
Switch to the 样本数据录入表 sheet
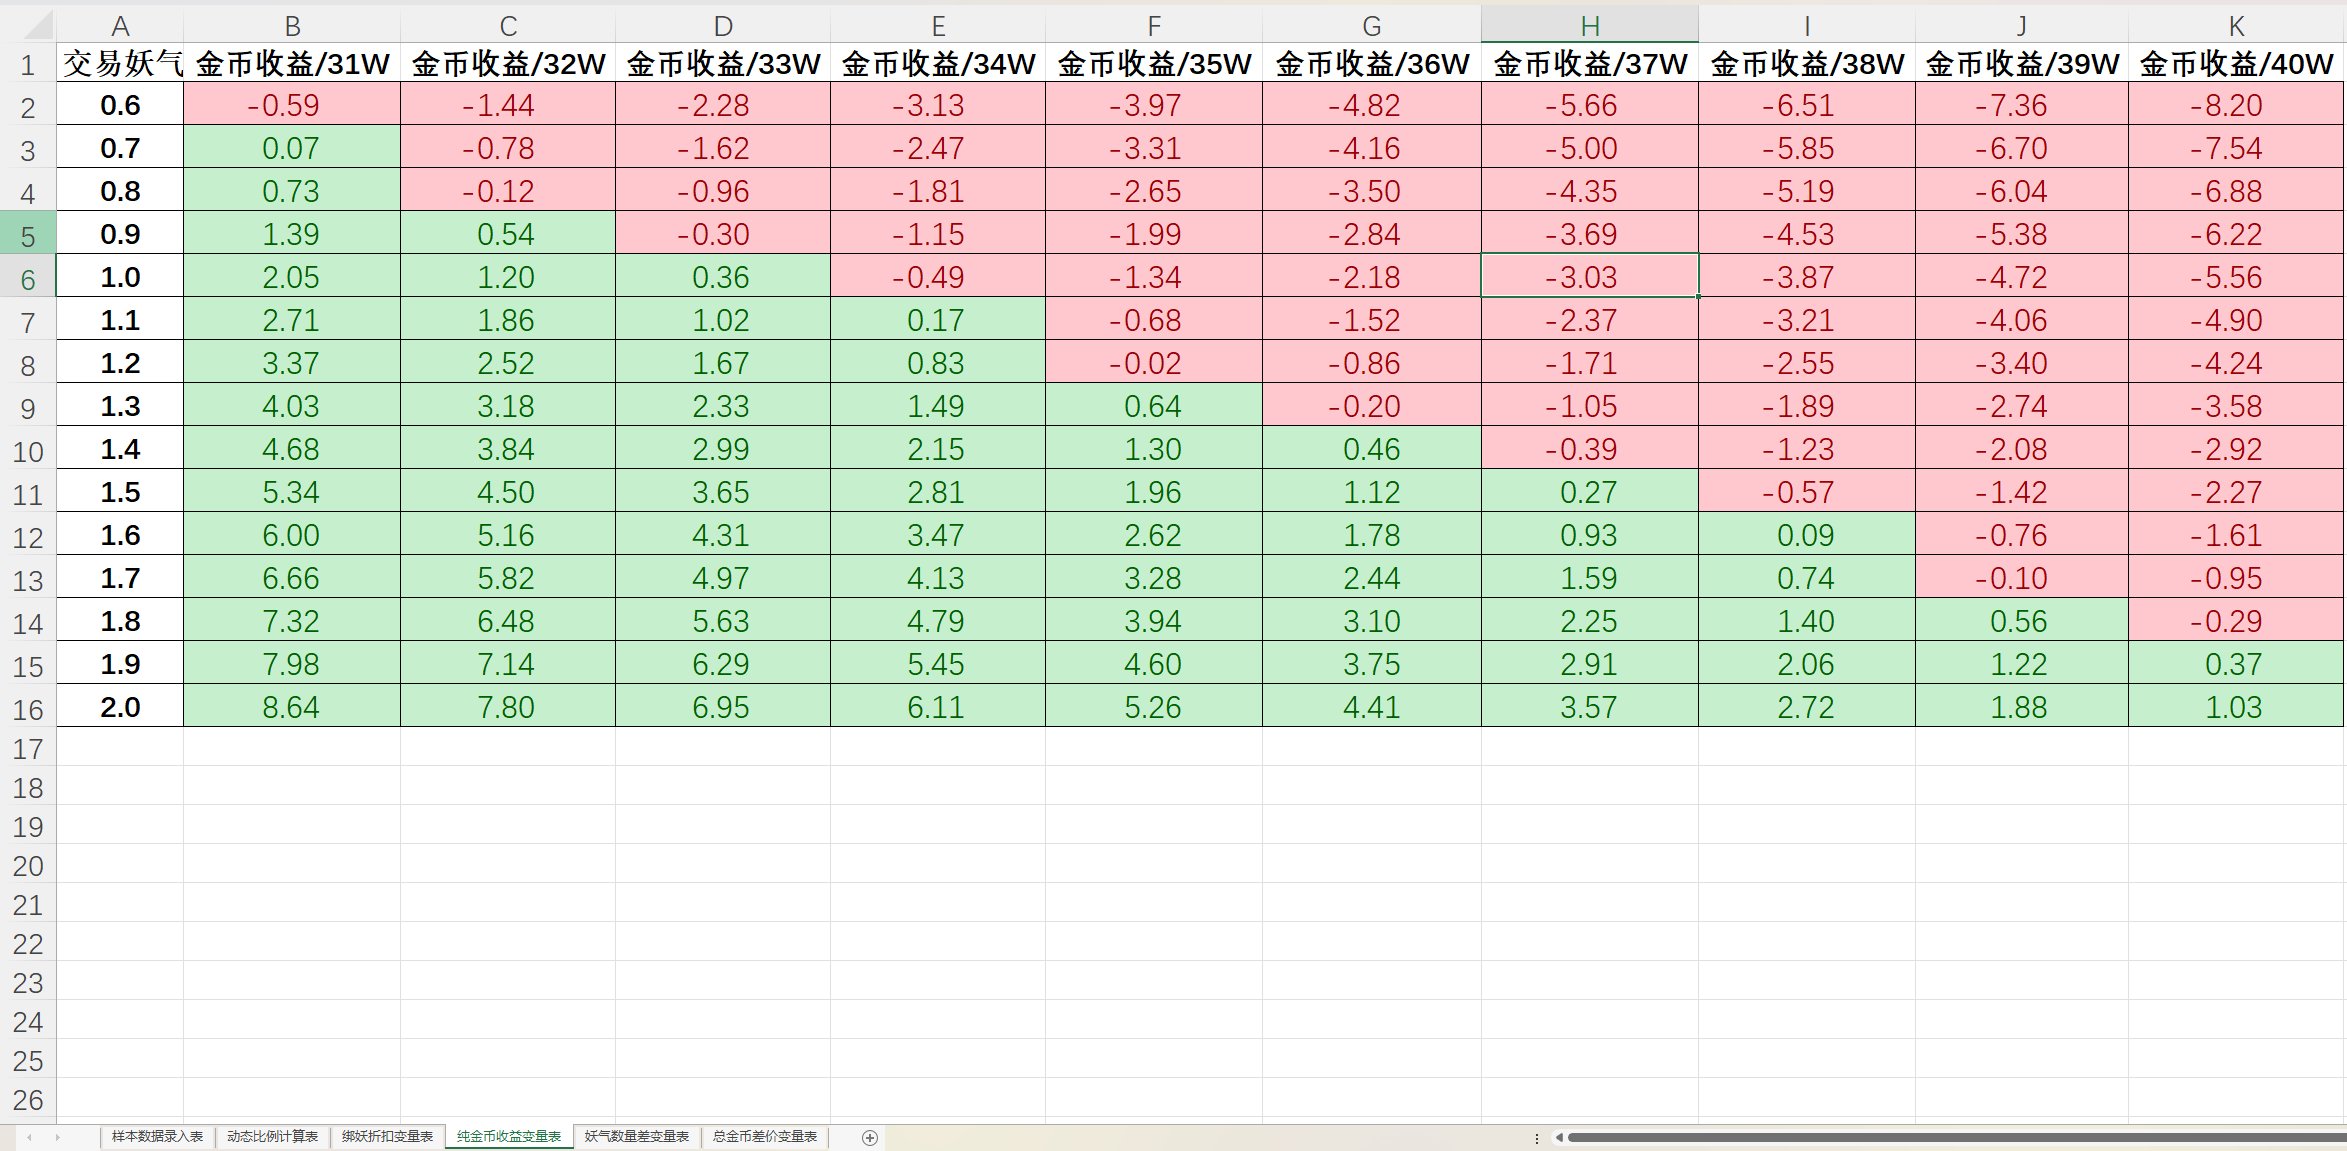tap(160, 1137)
